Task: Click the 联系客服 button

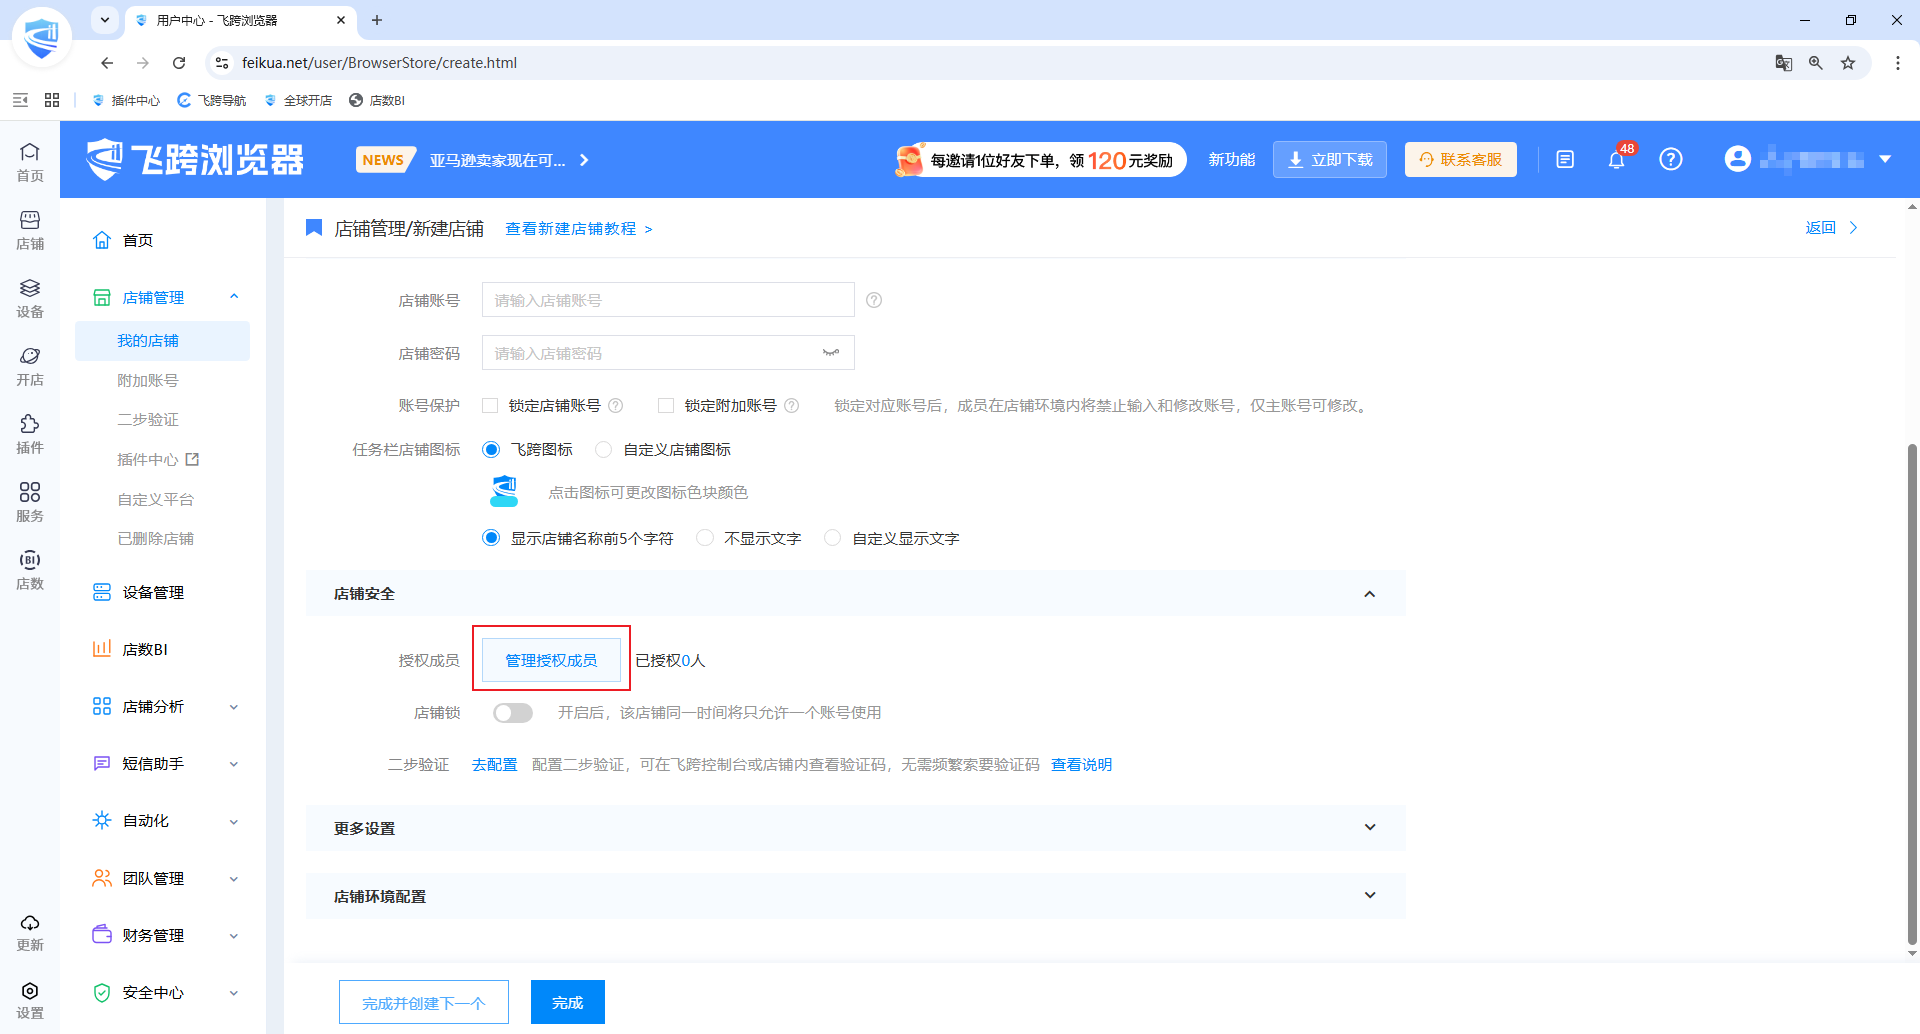Action: pos(1461,159)
